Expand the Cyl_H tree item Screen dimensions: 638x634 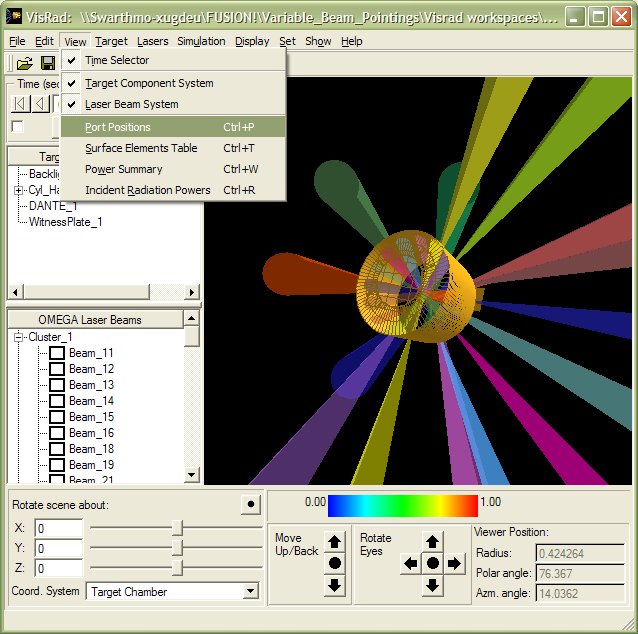[x=19, y=190]
